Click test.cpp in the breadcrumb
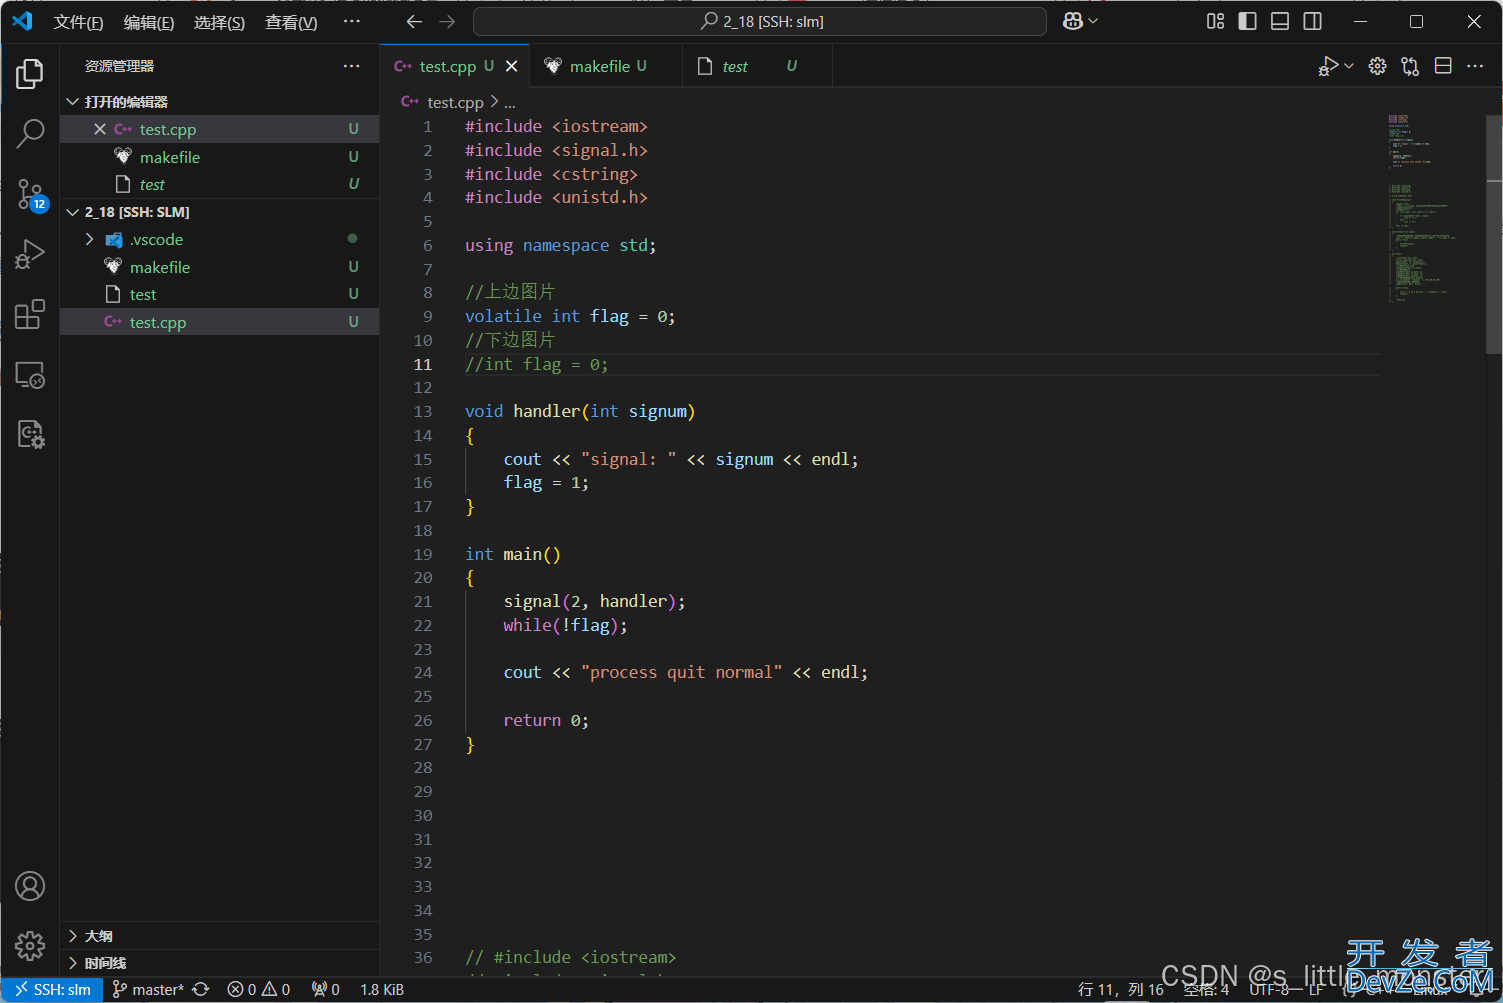This screenshot has width=1503, height=1003. 455,103
